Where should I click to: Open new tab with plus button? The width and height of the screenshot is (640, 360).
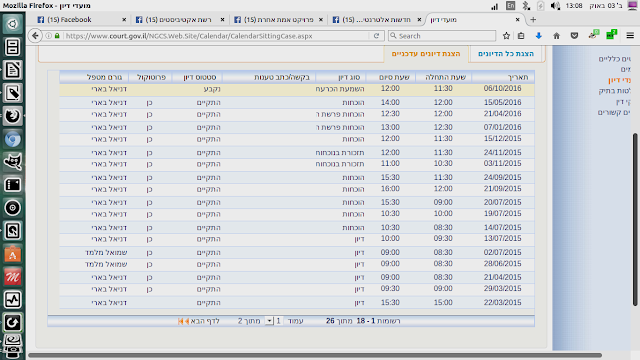[533, 20]
